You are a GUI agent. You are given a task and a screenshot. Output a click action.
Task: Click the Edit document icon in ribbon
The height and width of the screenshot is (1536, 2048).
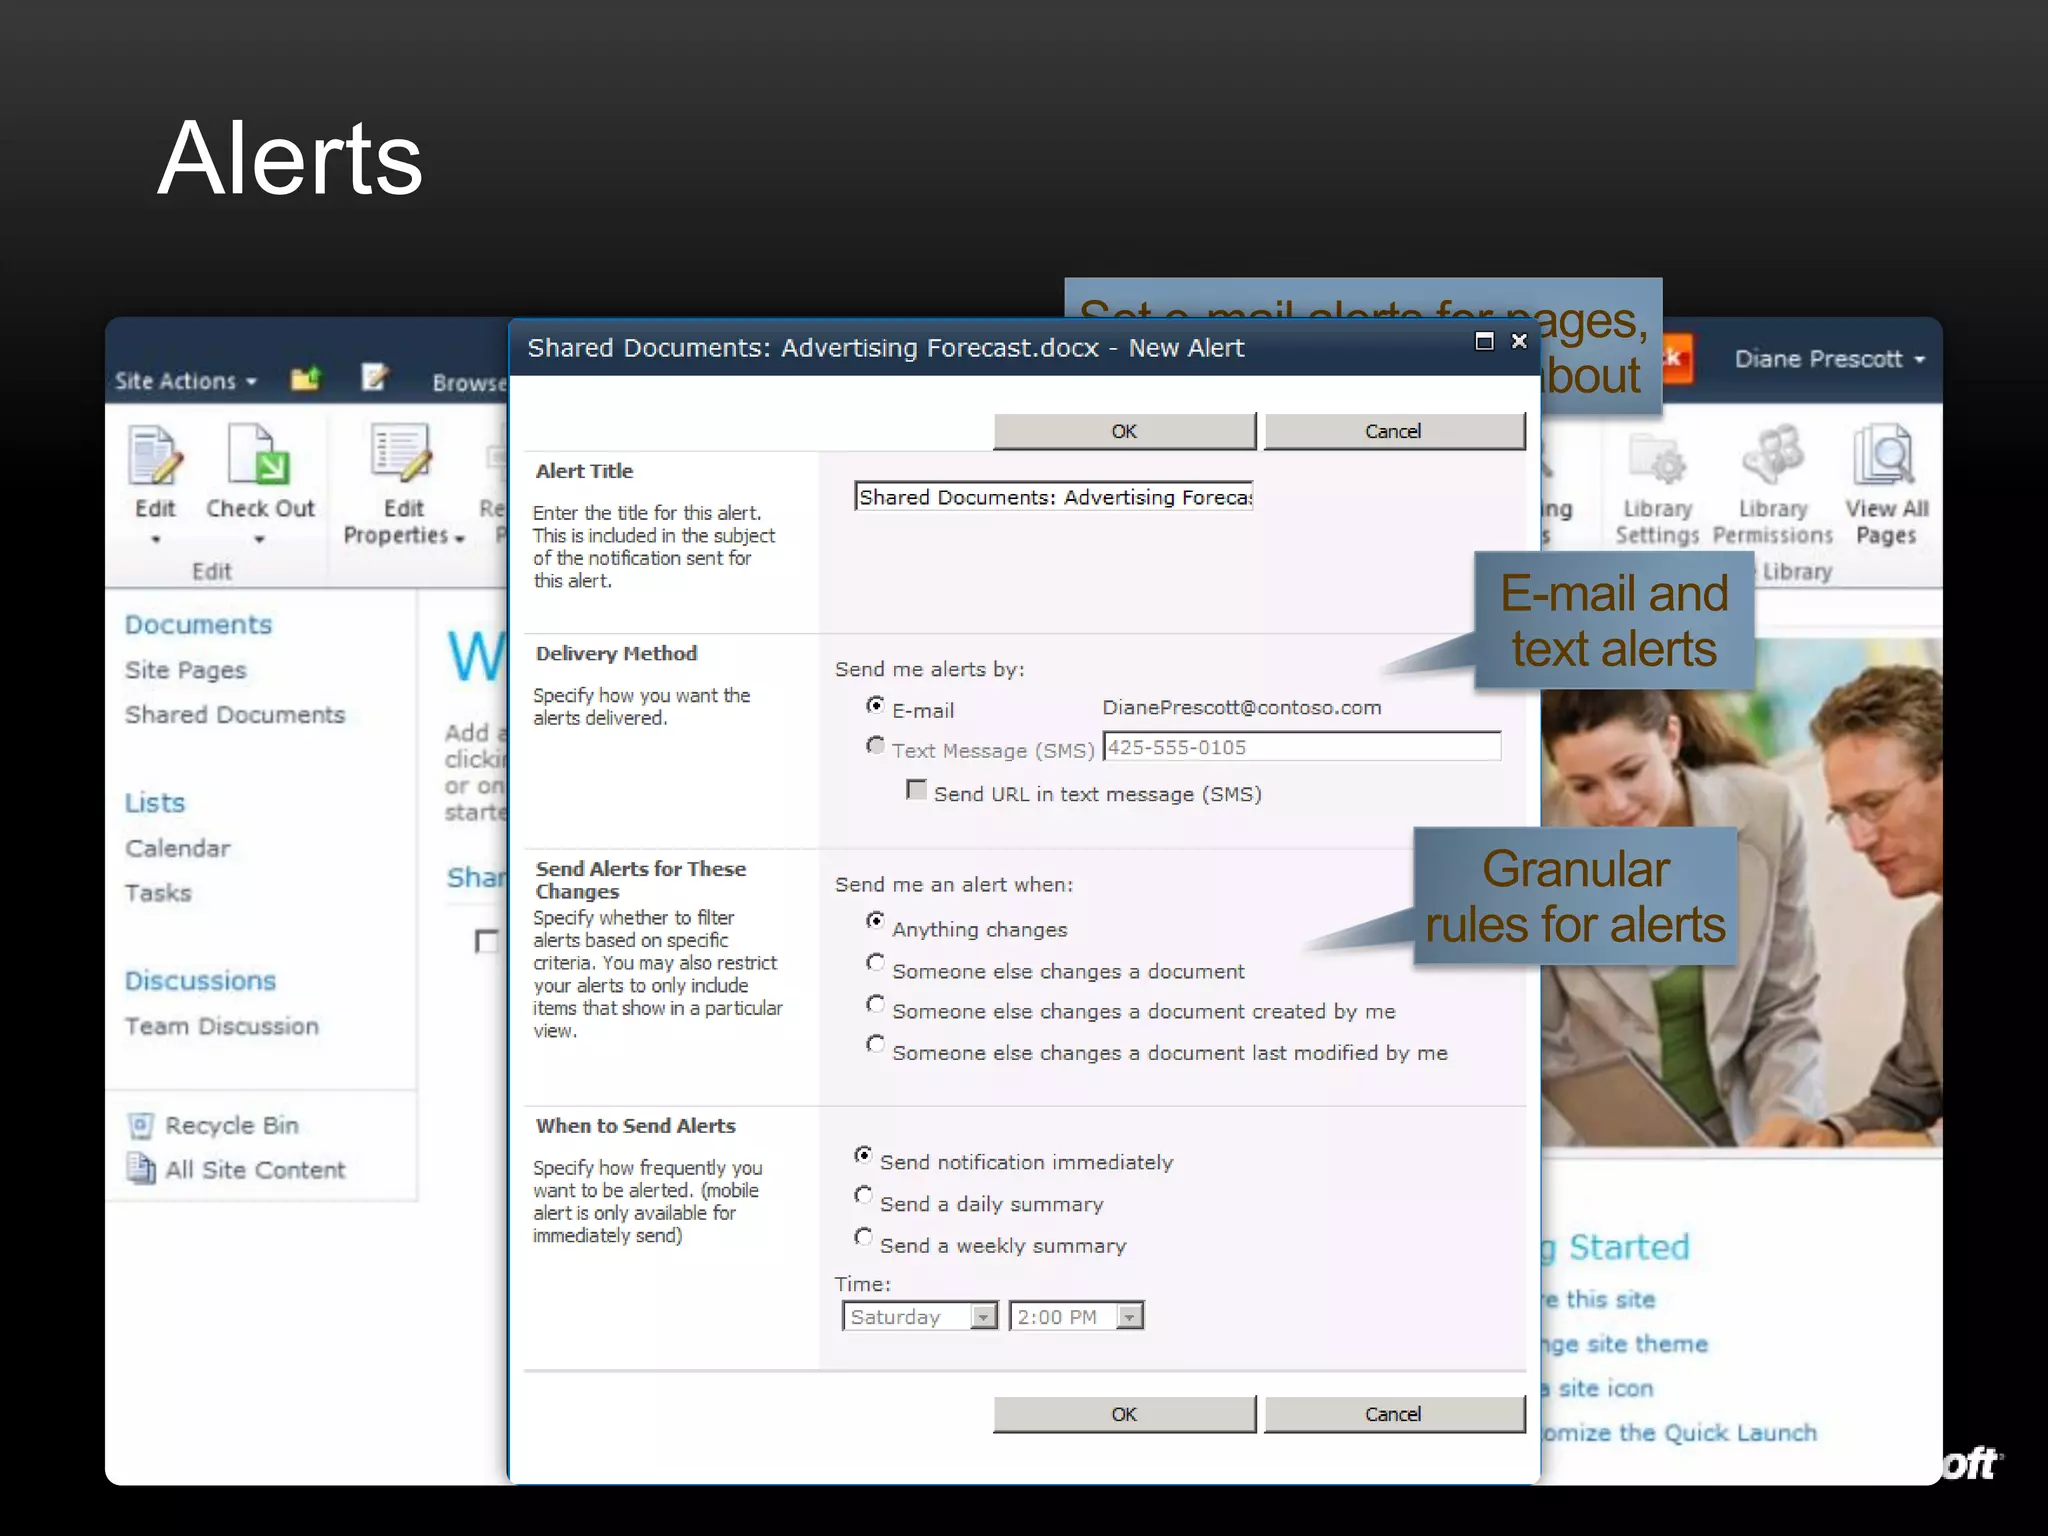155,456
